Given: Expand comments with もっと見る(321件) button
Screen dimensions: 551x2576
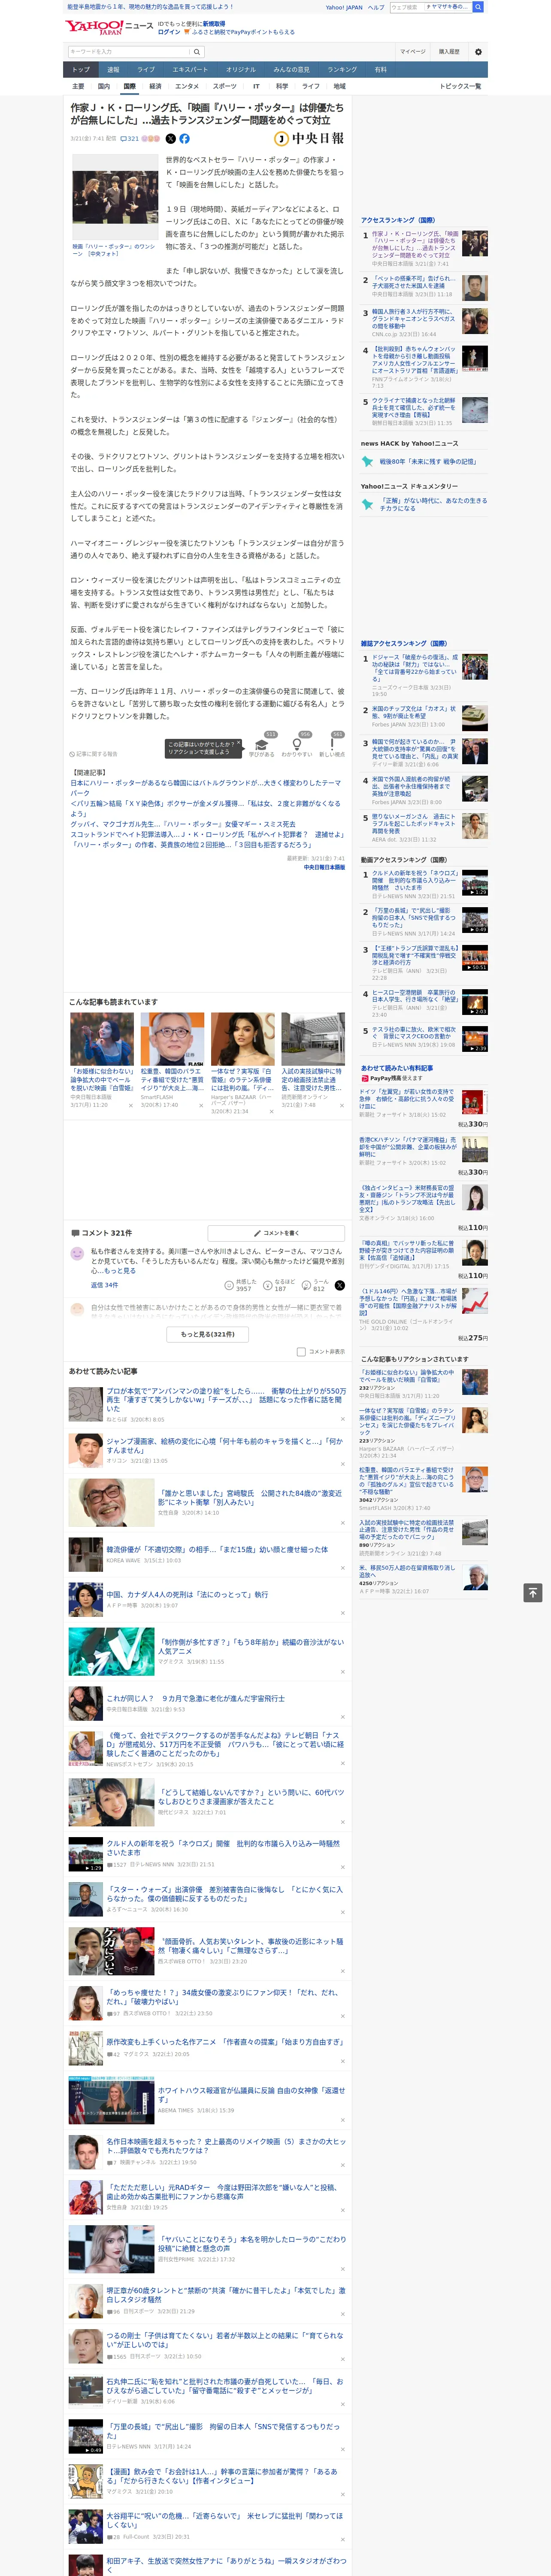Looking at the screenshot, I should (208, 1333).
